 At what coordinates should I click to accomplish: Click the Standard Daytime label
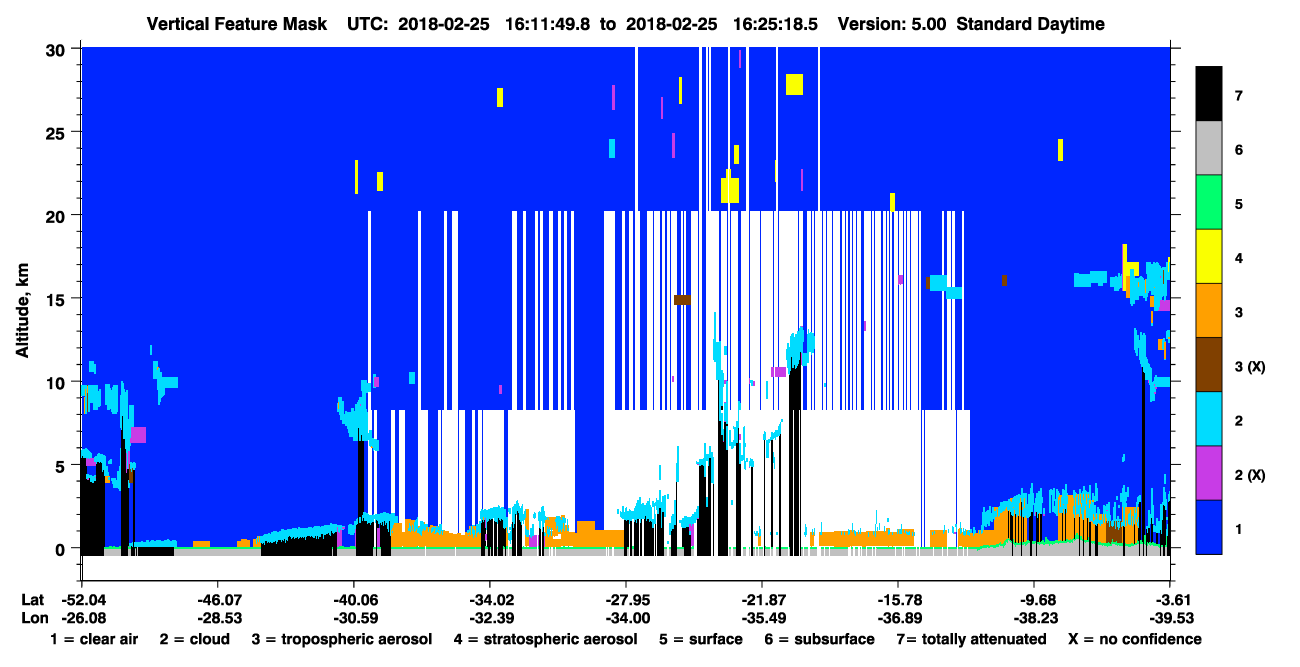tap(1031, 24)
